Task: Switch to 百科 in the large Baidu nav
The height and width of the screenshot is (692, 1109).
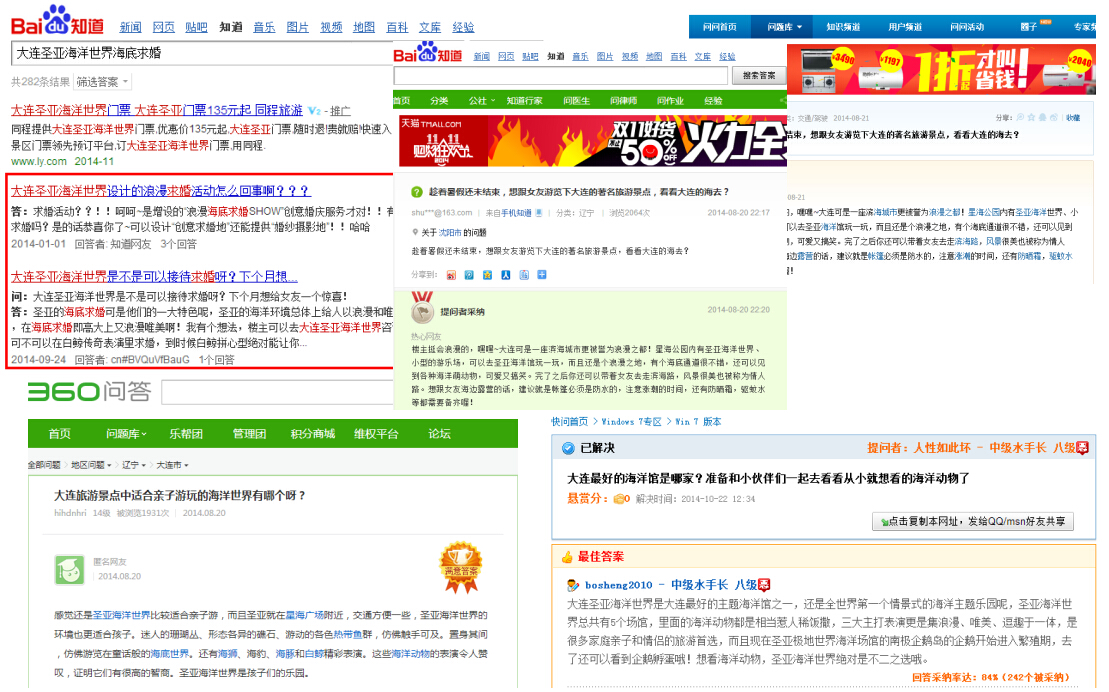Action: pos(397,27)
